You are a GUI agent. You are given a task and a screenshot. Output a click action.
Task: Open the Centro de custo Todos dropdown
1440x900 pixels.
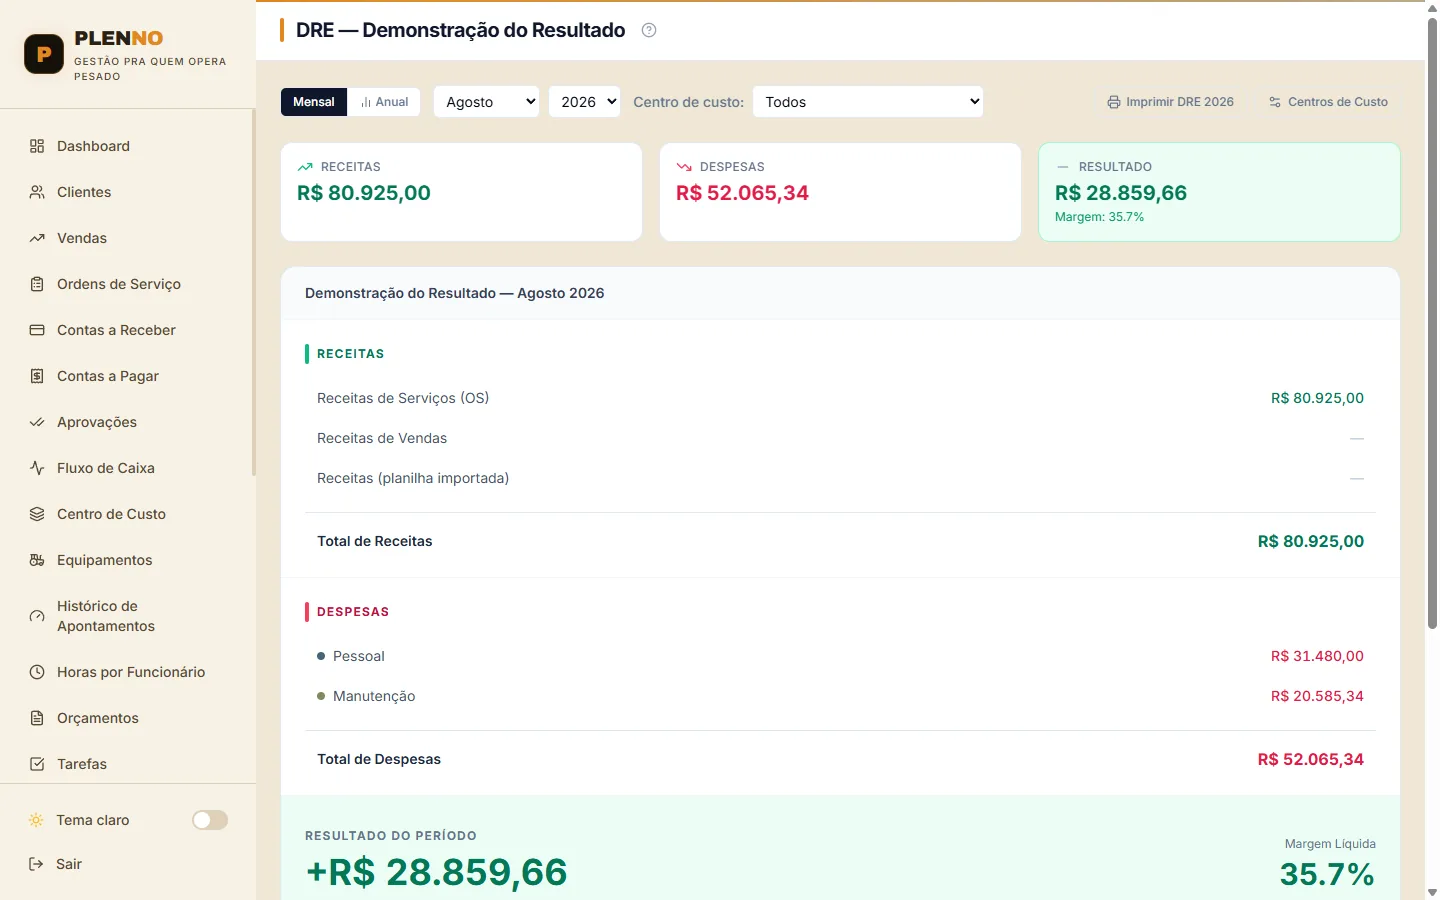click(868, 102)
